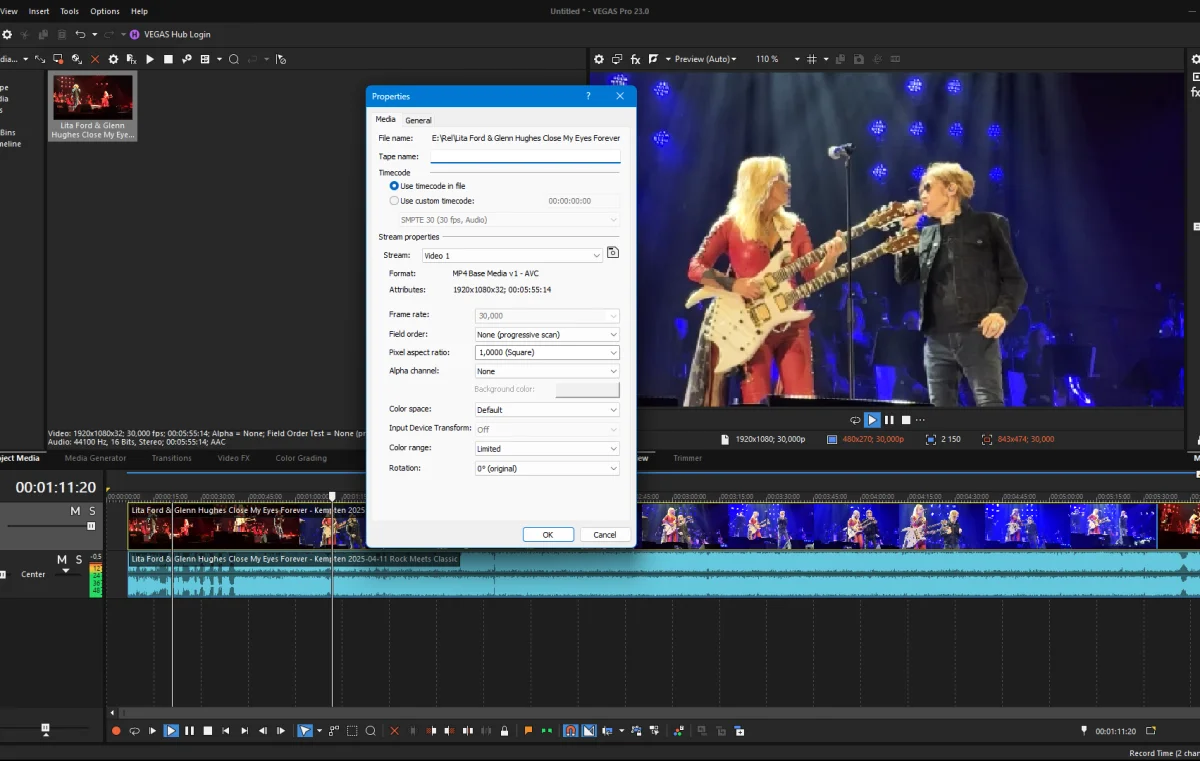Select 'Use timecode in file' radio button
The image size is (1200, 761).
pos(394,186)
